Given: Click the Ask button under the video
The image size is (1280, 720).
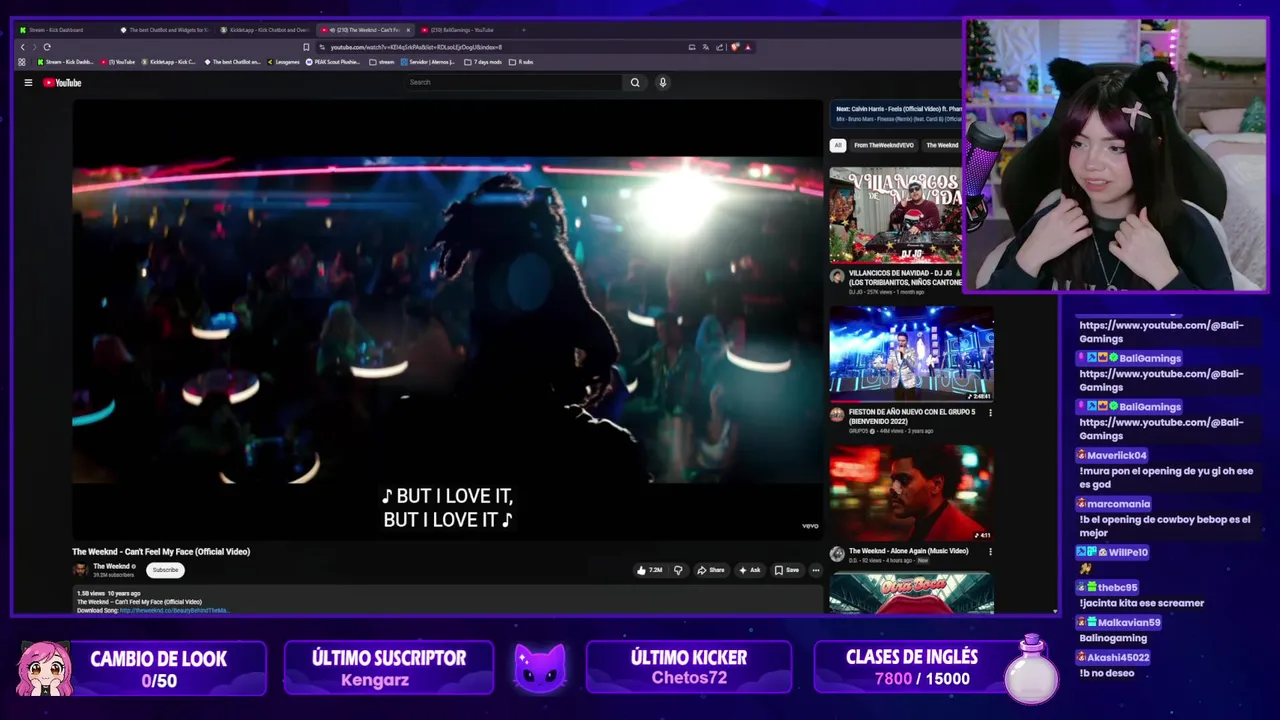Looking at the screenshot, I should click(749, 570).
